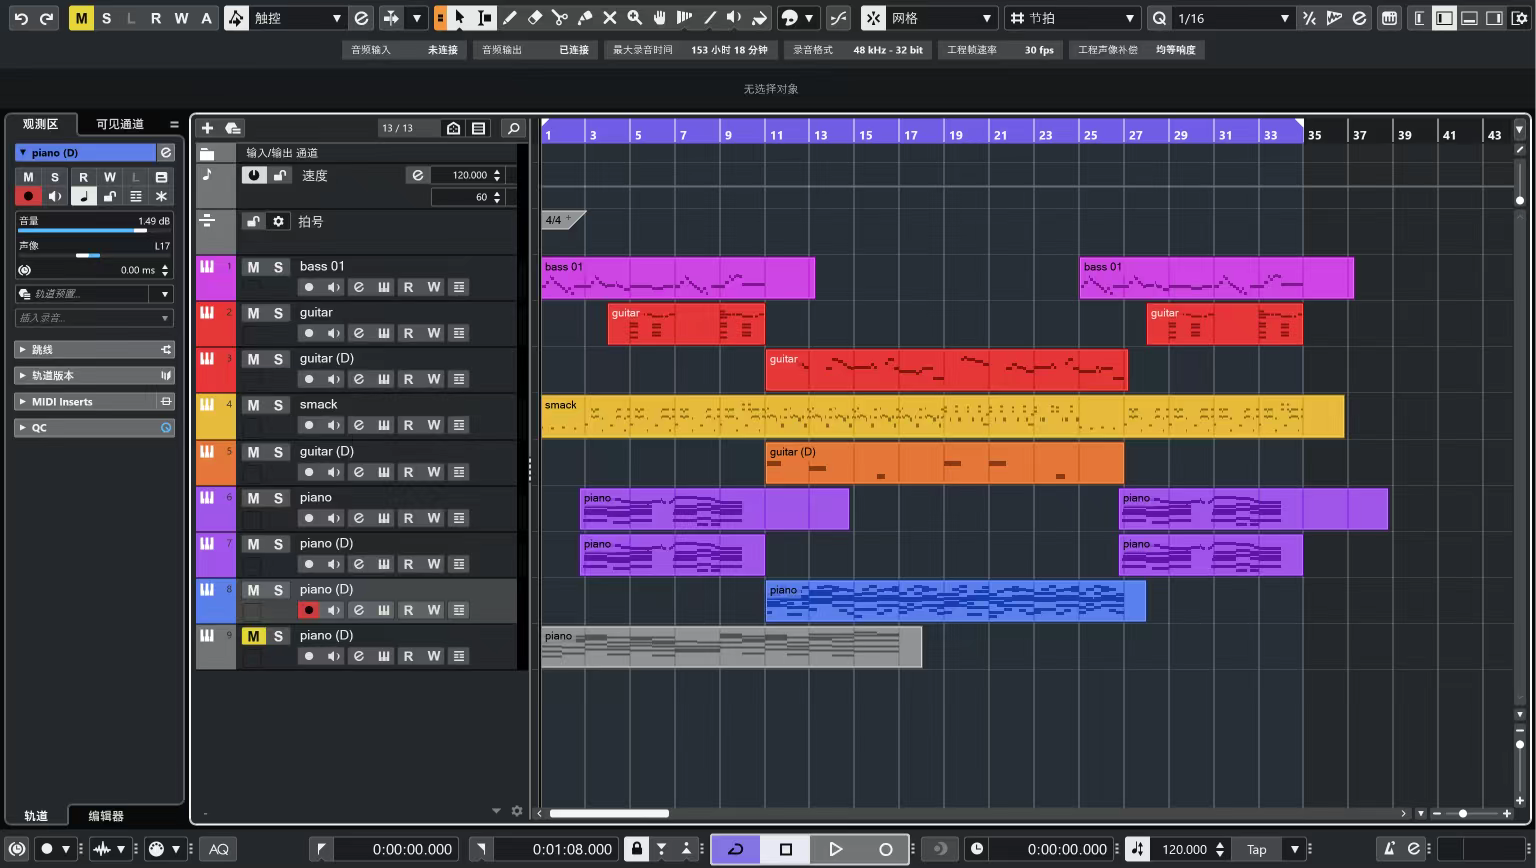Toggle record enable on piano track 6
Image resolution: width=1536 pixels, height=868 pixels.
click(309, 518)
